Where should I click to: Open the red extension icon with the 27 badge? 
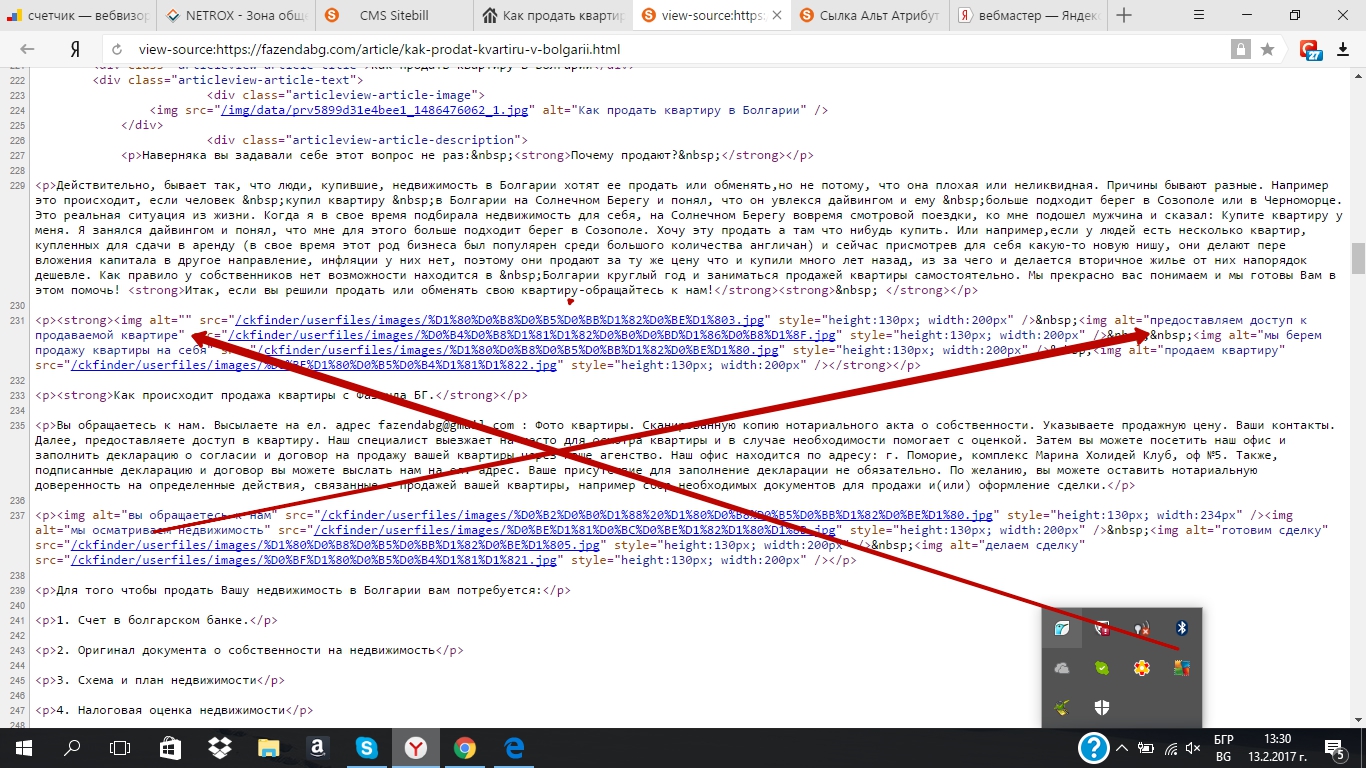tap(1309, 49)
